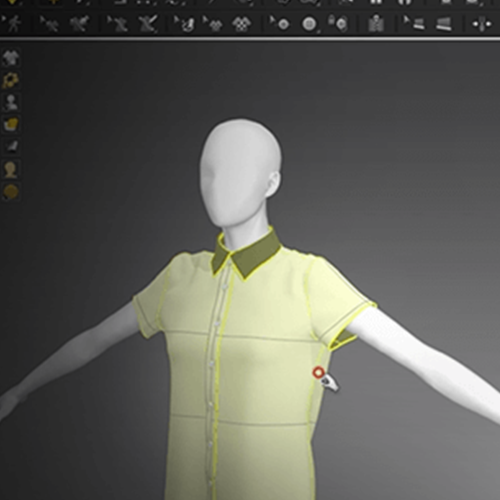Click the arrow-with-stitch edit topstitch tool
The image size is (500, 500).
[x=414, y=23]
